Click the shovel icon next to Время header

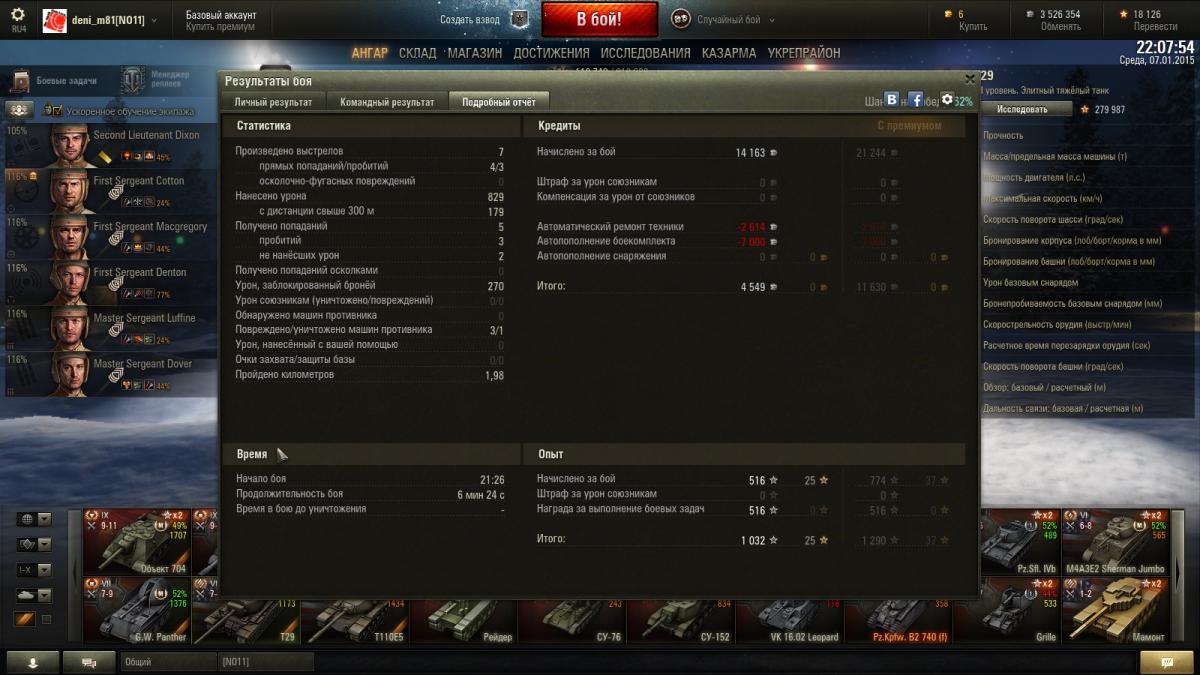(x=282, y=454)
